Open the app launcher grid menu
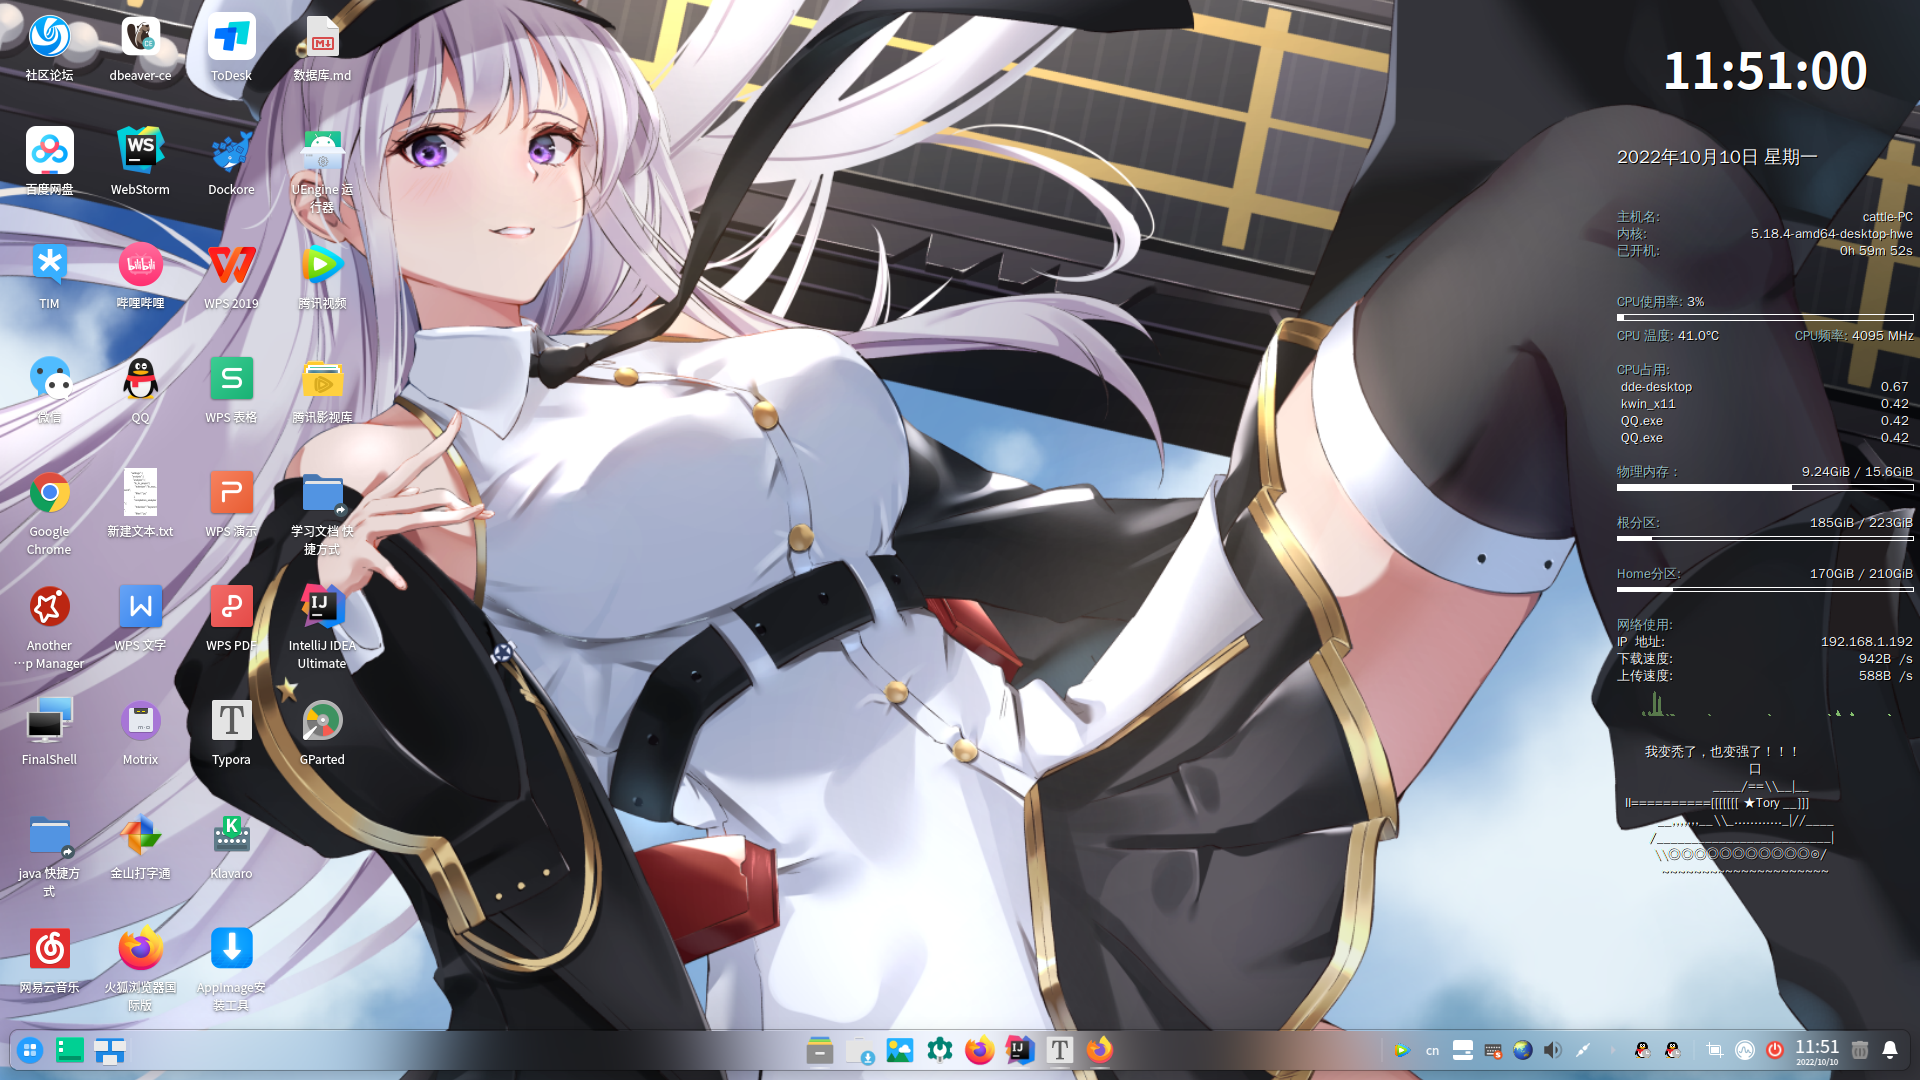Image resolution: width=1920 pixels, height=1080 pixels. pyautogui.click(x=30, y=1050)
